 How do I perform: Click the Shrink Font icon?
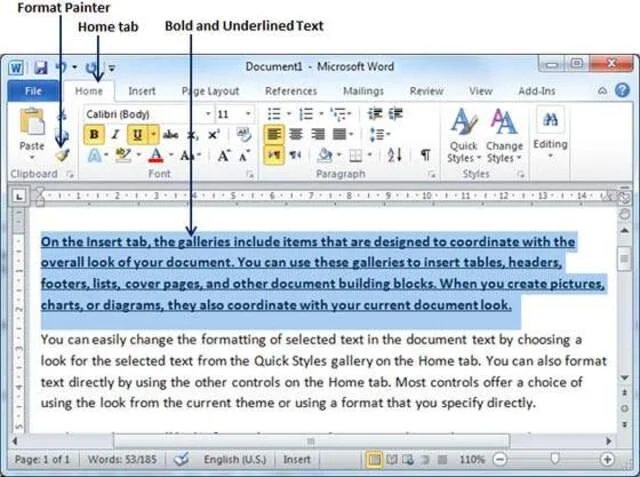point(244,155)
